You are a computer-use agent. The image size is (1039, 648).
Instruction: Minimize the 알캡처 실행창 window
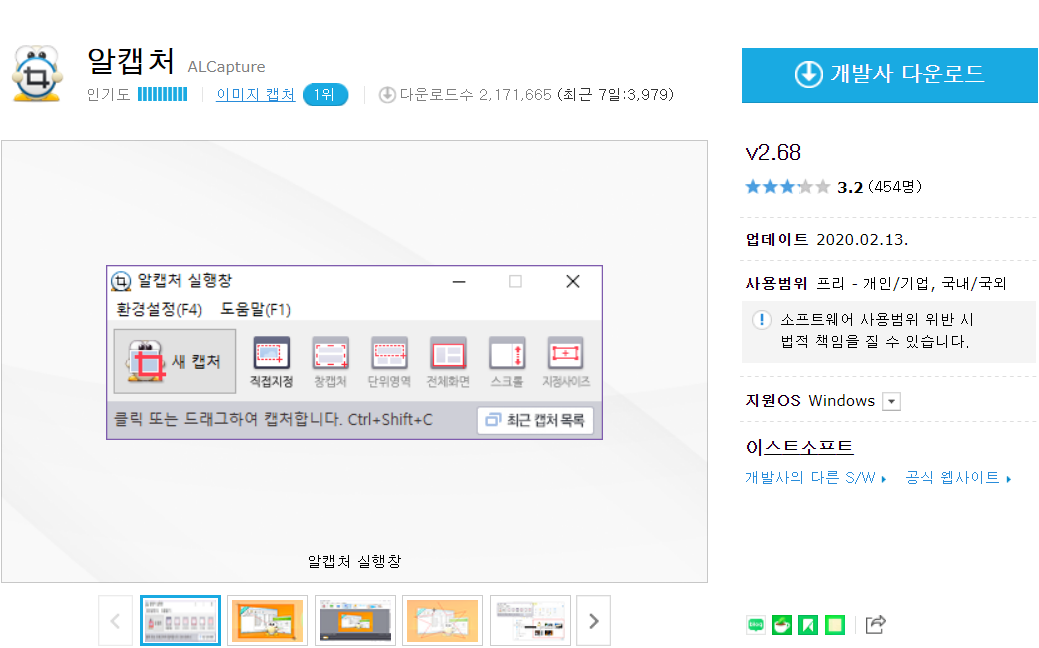click(x=459, y=282)
